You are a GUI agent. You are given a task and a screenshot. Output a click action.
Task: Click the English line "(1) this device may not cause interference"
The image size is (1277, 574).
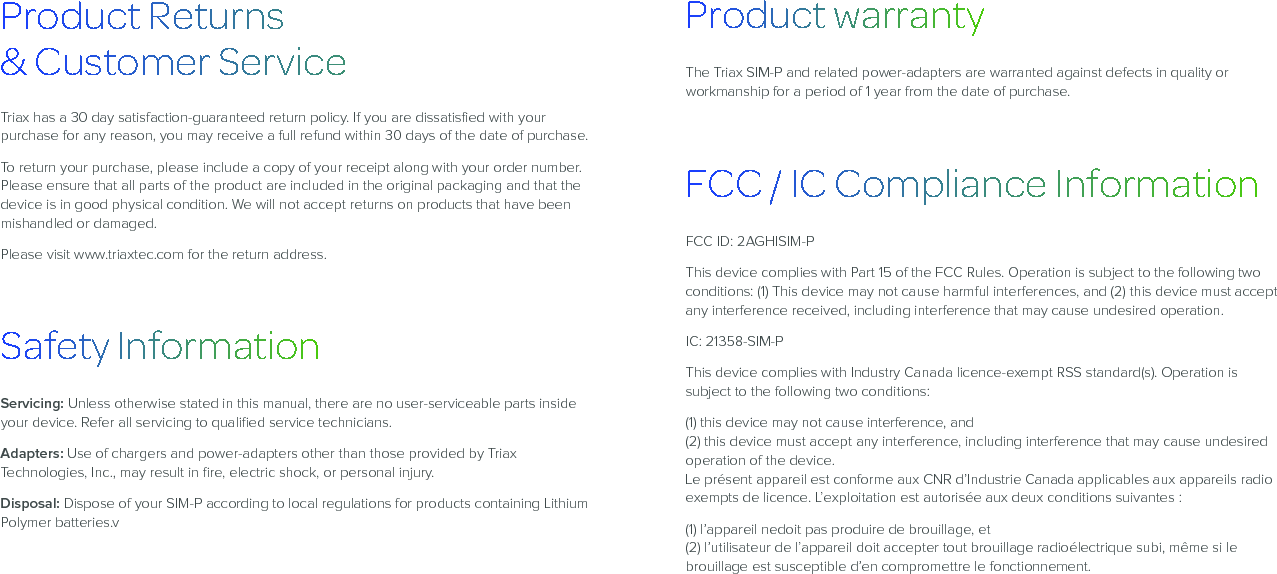pyautogui.click(x=829, y=423)
